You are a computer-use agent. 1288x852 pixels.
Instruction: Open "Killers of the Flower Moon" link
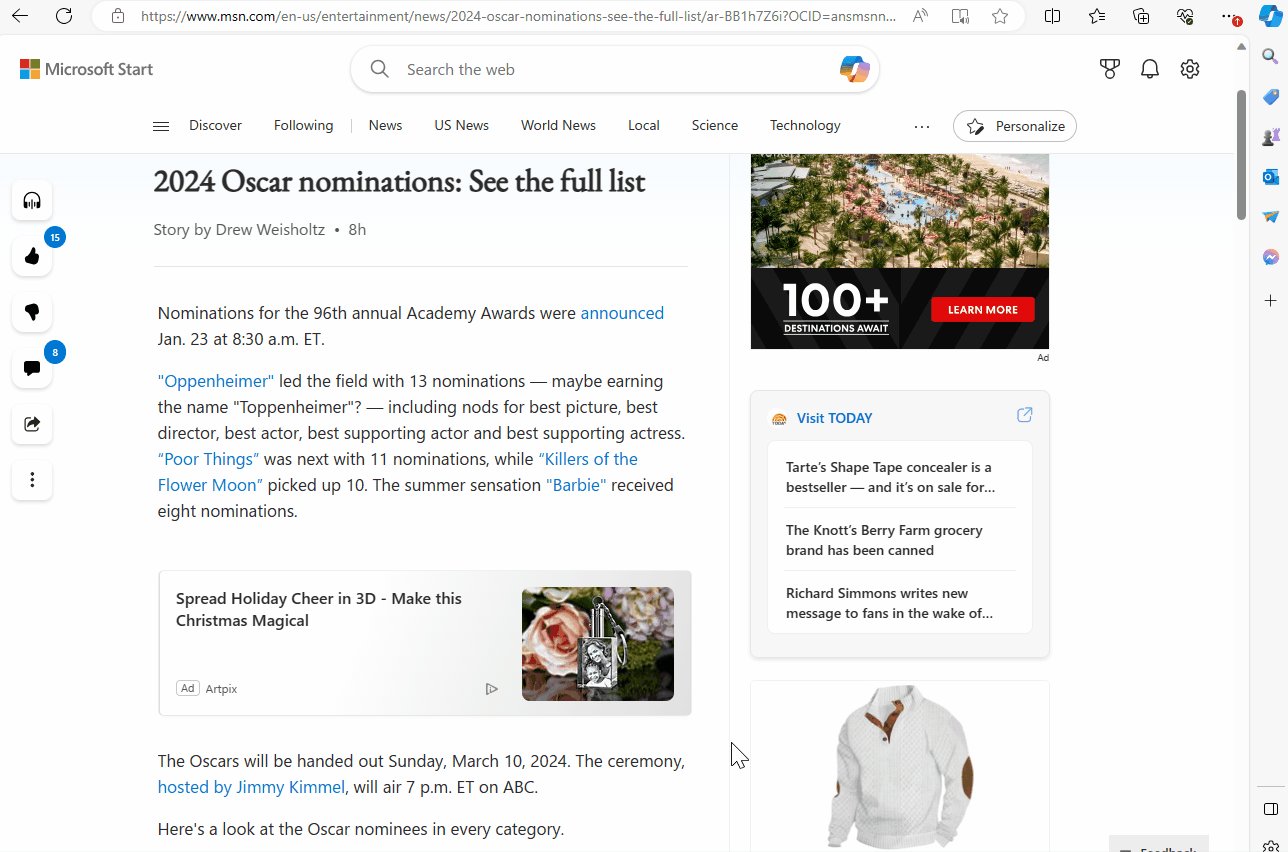point(397,472)
